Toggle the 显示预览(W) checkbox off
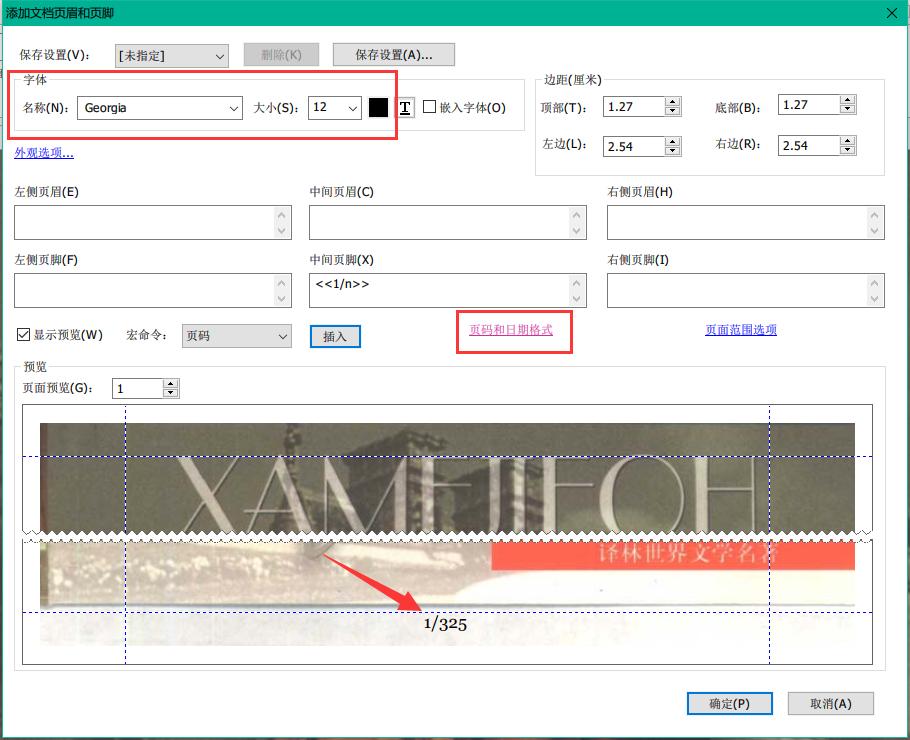The image size is (910, 740). (x=22, y=335)
